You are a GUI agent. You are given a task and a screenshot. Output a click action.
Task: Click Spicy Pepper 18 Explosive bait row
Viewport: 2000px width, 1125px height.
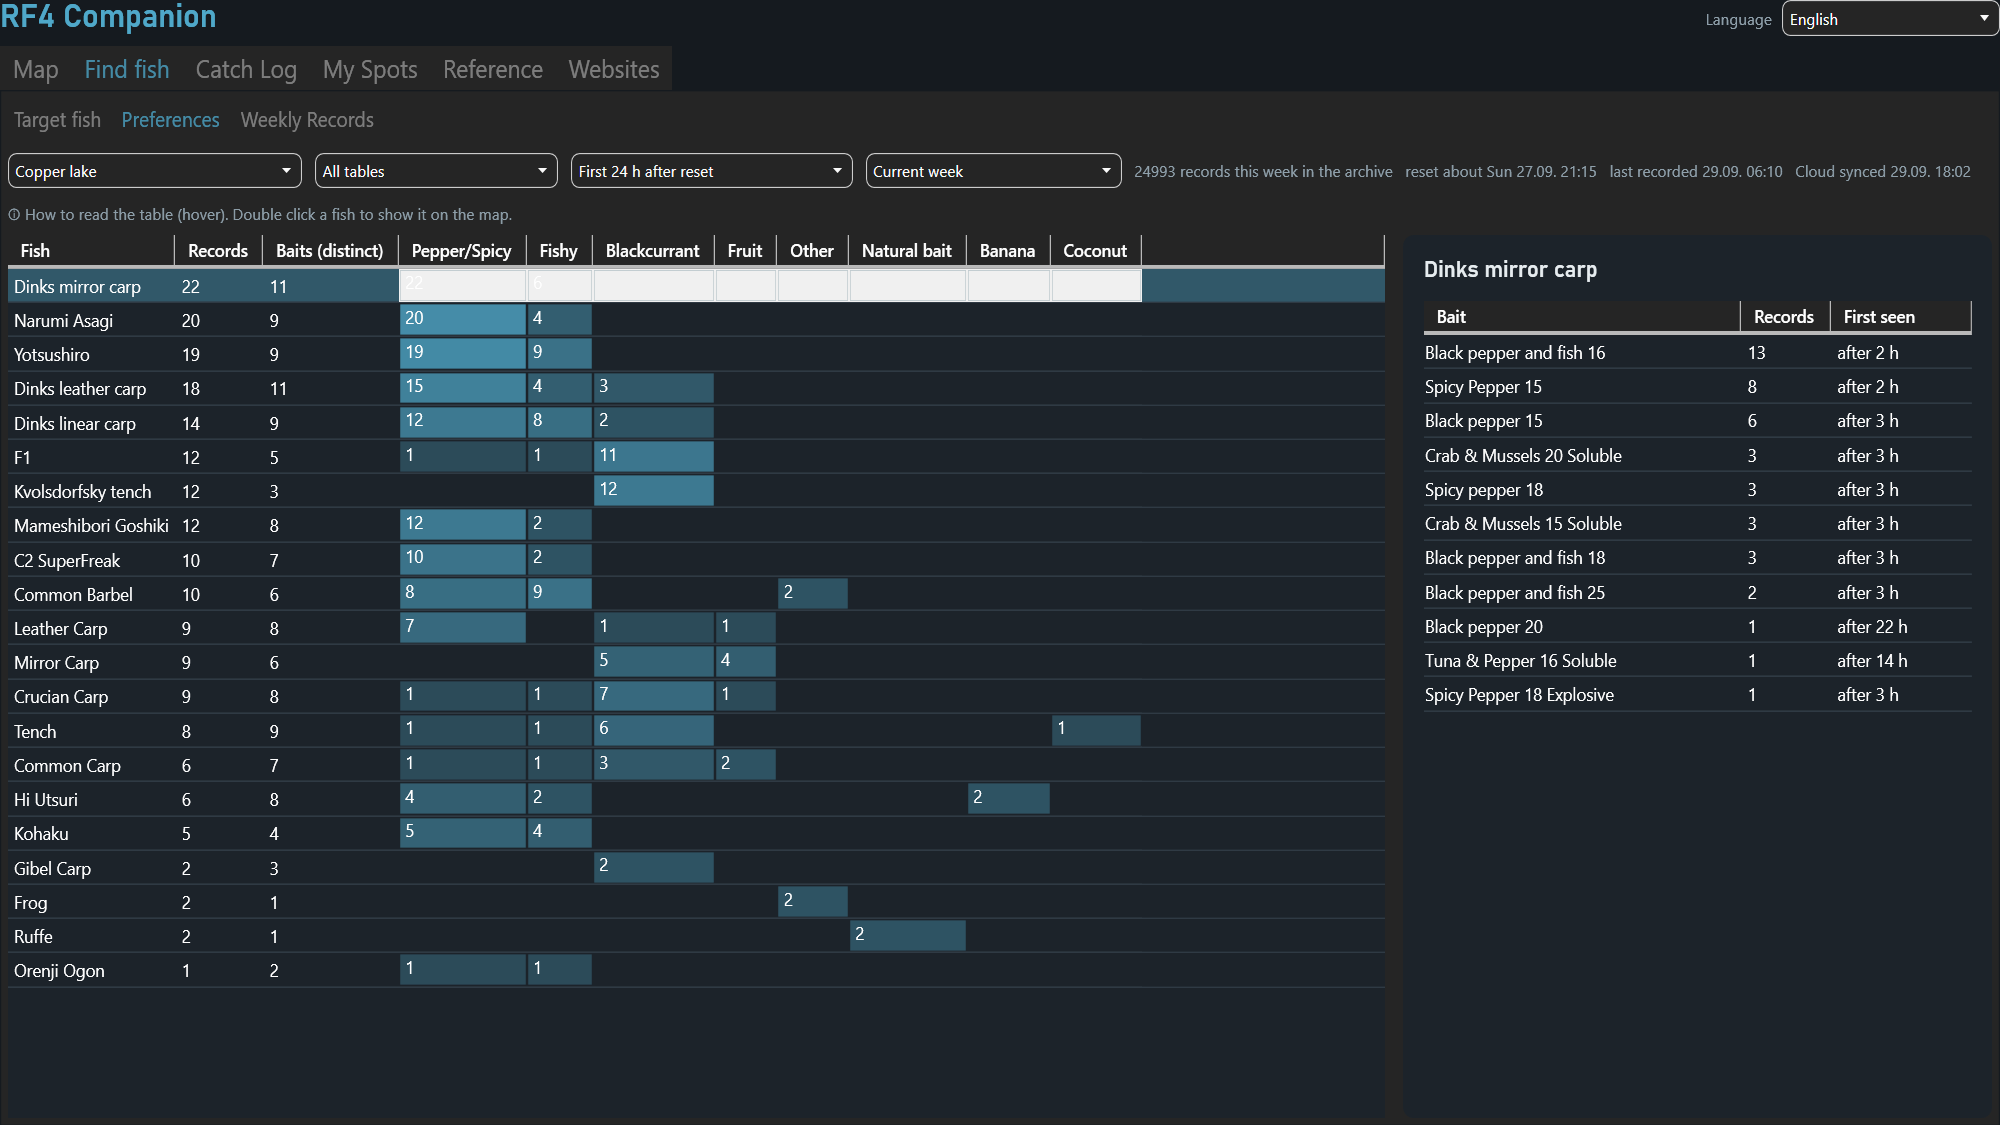pos(1697,695)
